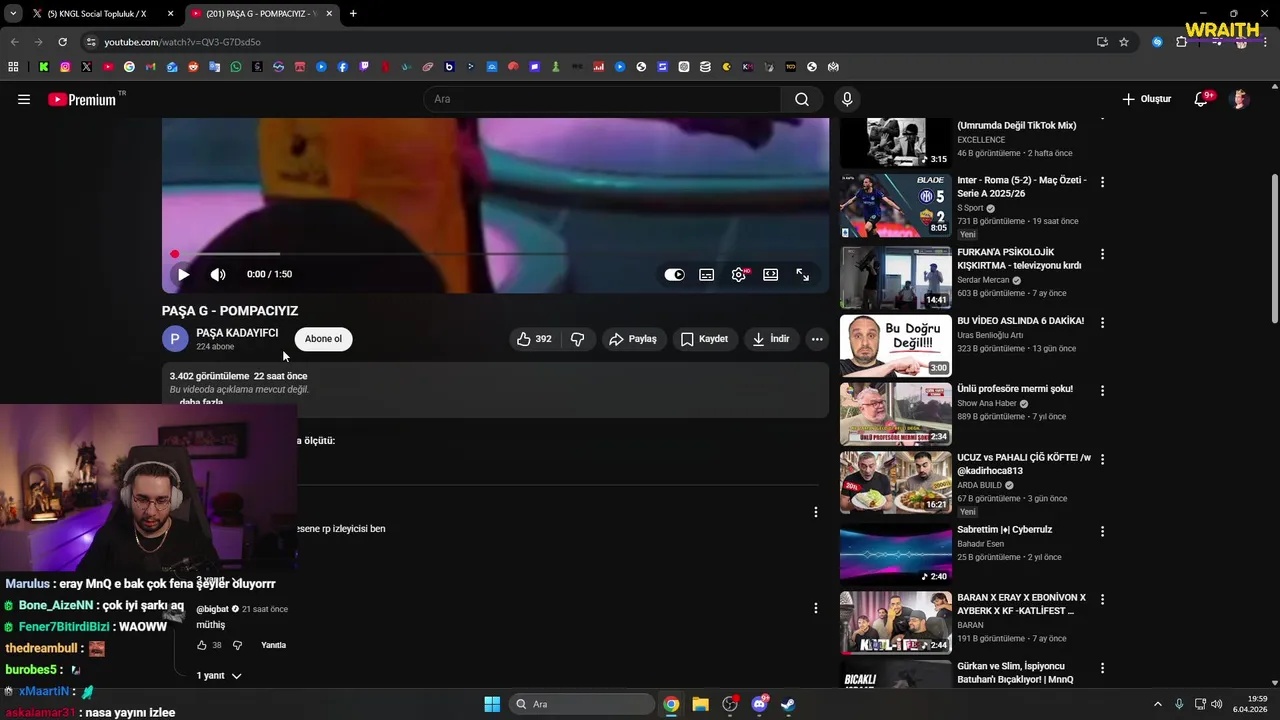Mute the video volume speaker
1280x720 pixels.
click(x=218, y=274)
